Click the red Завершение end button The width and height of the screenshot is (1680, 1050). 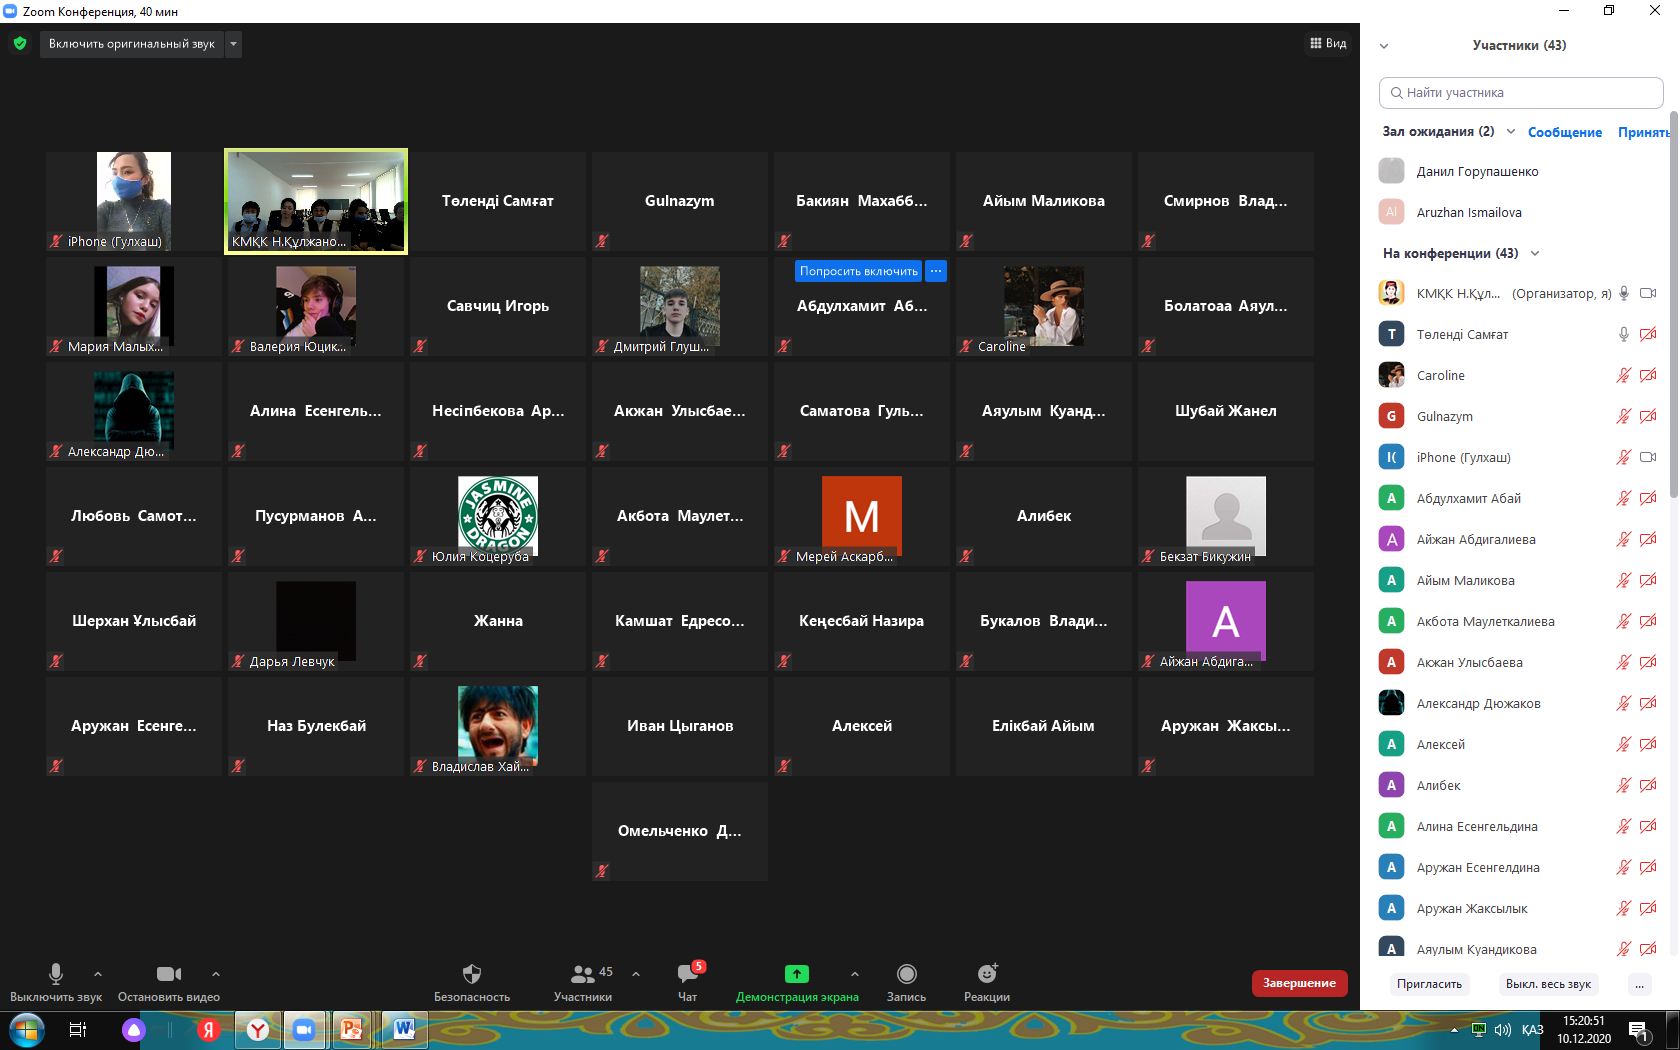[x=1299, y=983]
